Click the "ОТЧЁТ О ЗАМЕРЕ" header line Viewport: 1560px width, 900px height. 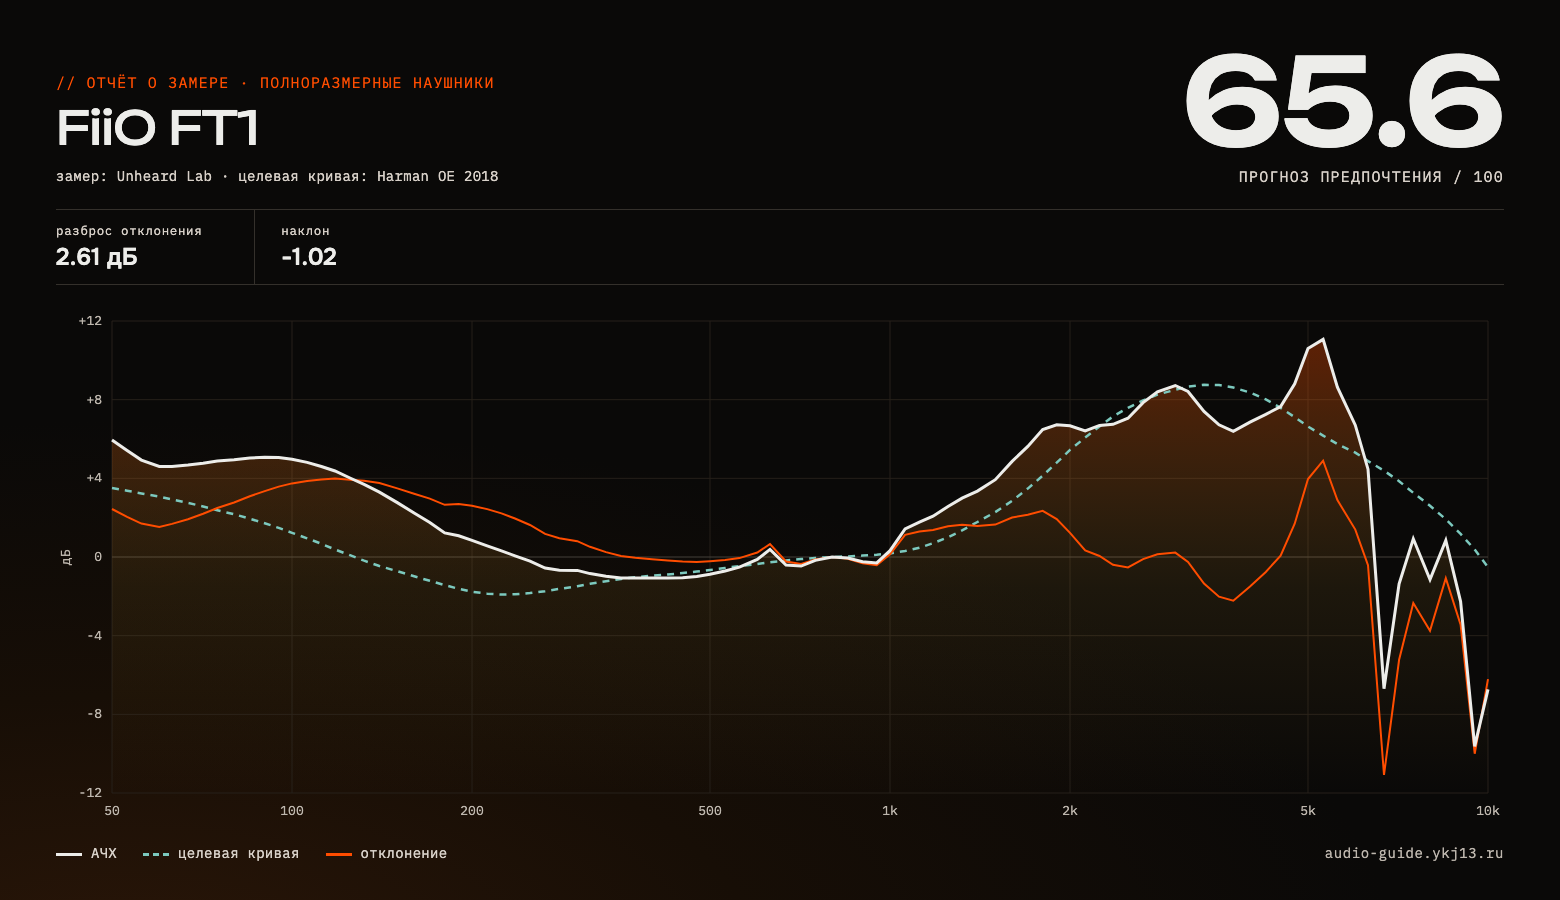275,83
